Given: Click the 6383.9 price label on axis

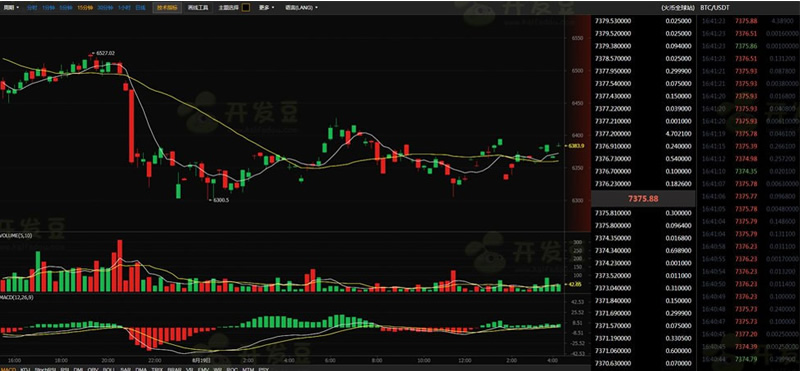Looking at the screenshot, I should [x=577, y=146].
